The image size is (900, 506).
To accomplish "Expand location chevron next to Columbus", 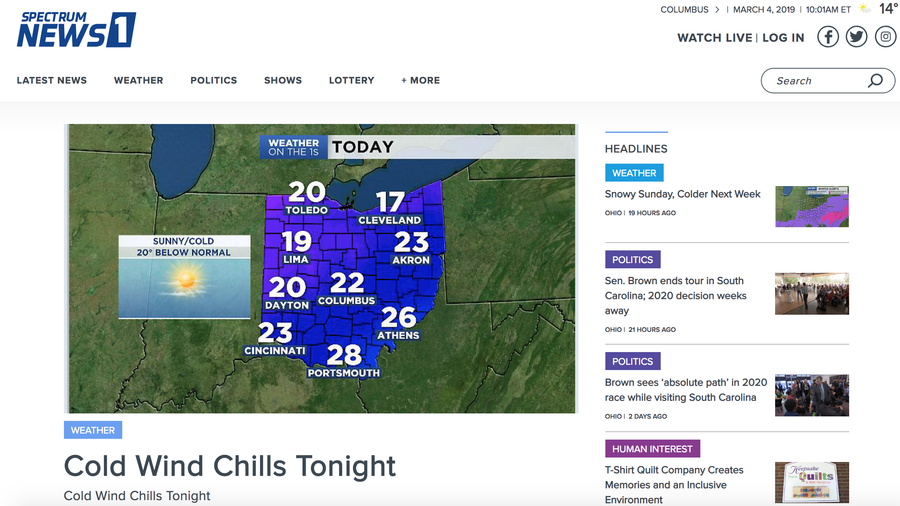I will pyautogui.click(x=717, y=10).
